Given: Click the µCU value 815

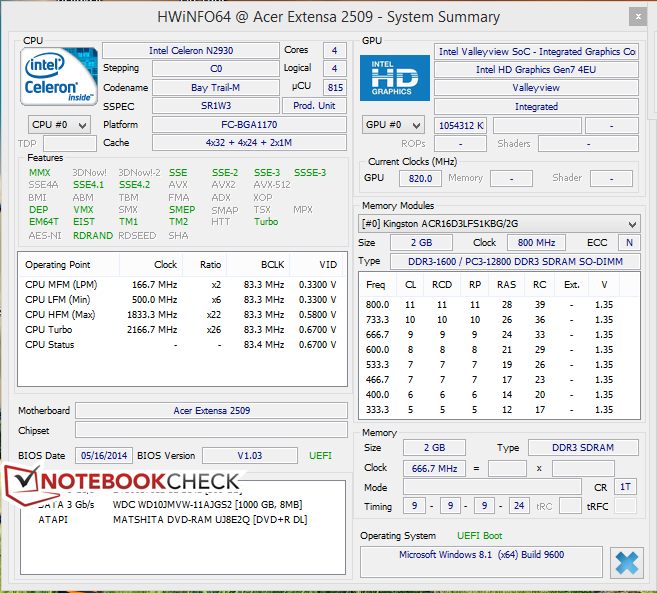Looking at the screenshot, I should click(335, 88).
